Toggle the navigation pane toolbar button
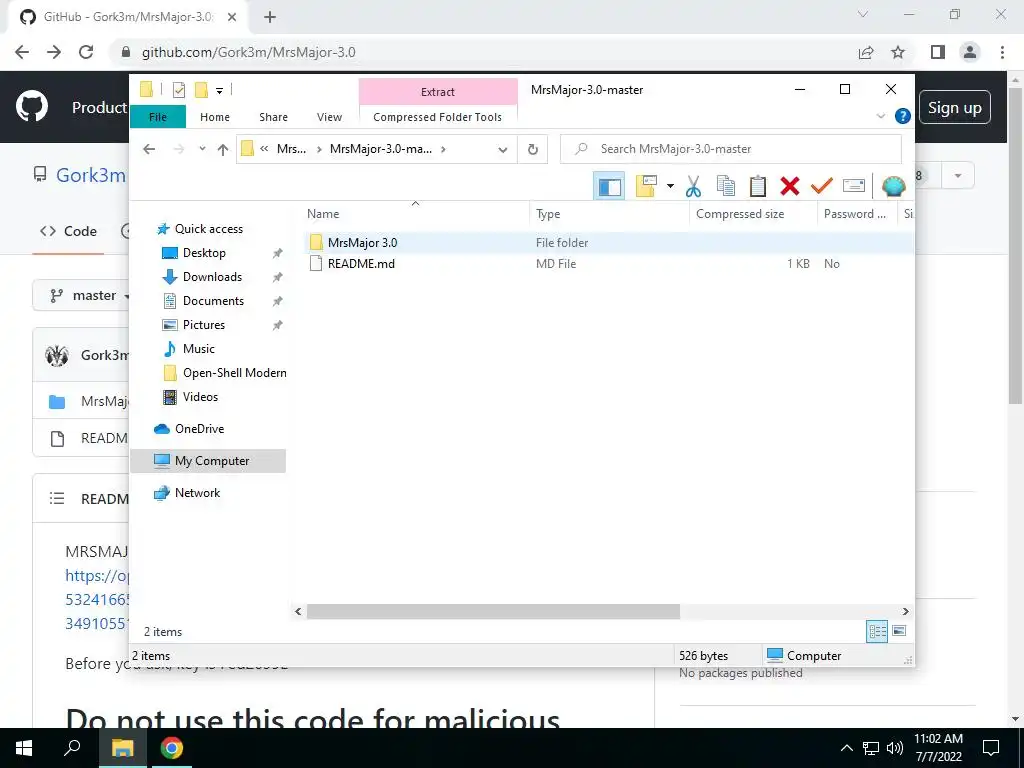 pos(609,187)
